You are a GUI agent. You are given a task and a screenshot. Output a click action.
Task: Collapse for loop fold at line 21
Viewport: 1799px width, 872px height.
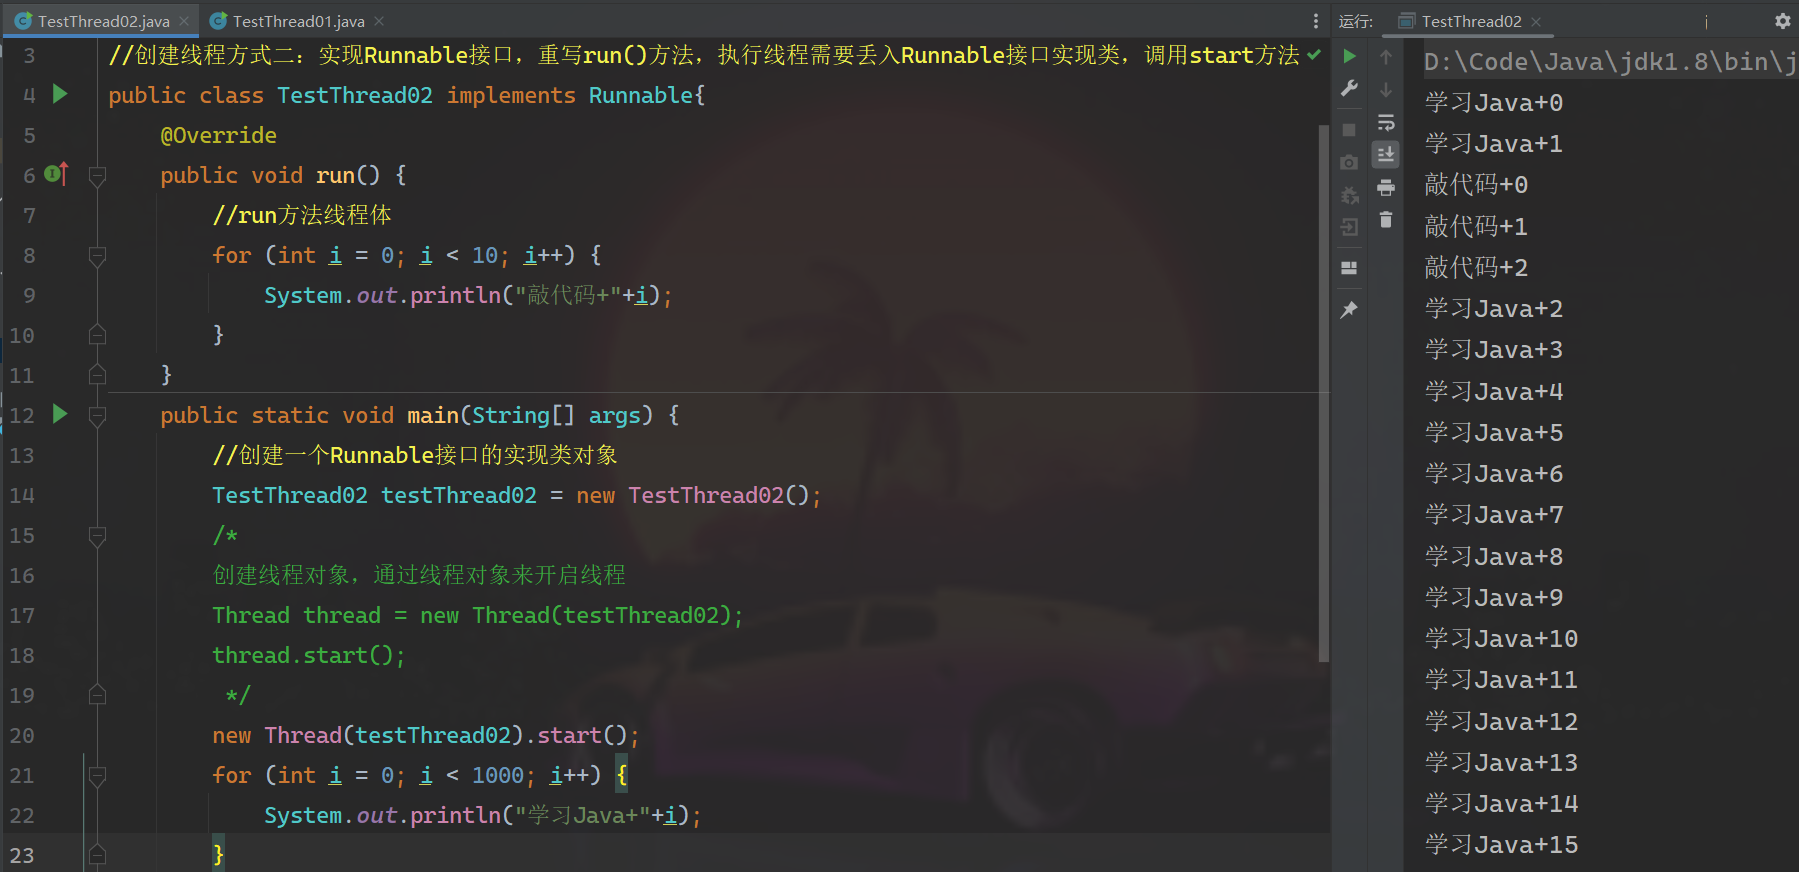97,776
